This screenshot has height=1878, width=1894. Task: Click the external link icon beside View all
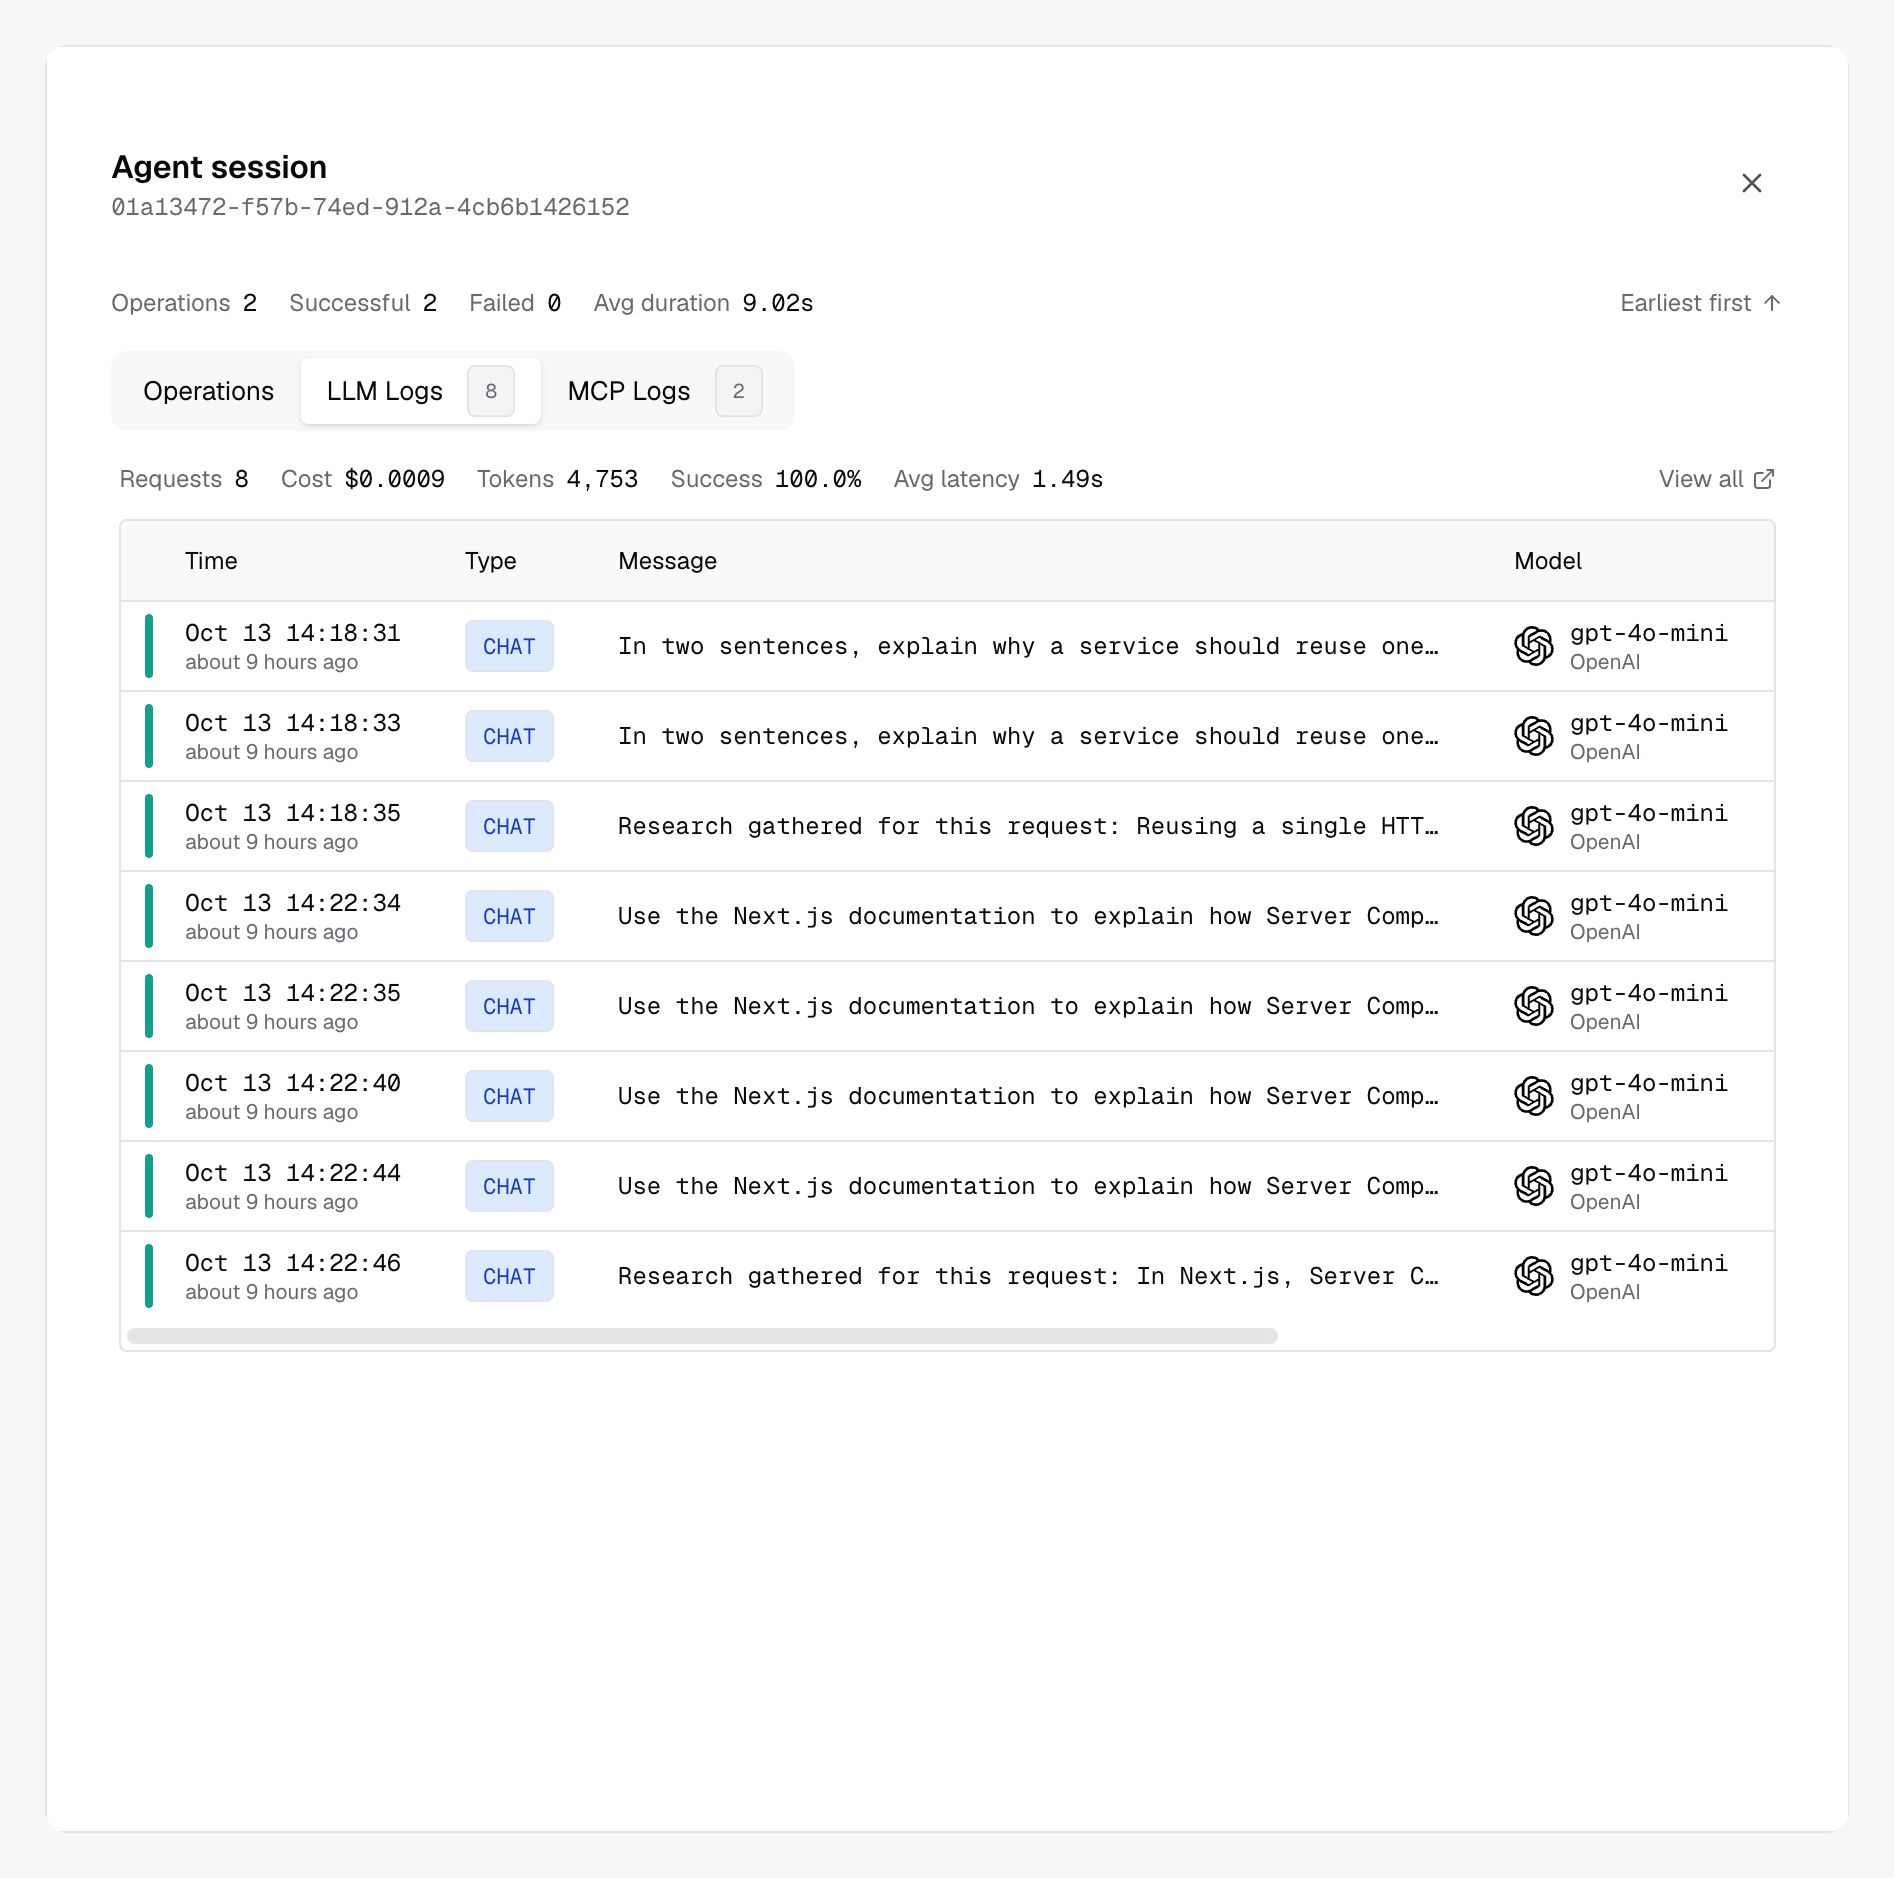[1764, 479]
